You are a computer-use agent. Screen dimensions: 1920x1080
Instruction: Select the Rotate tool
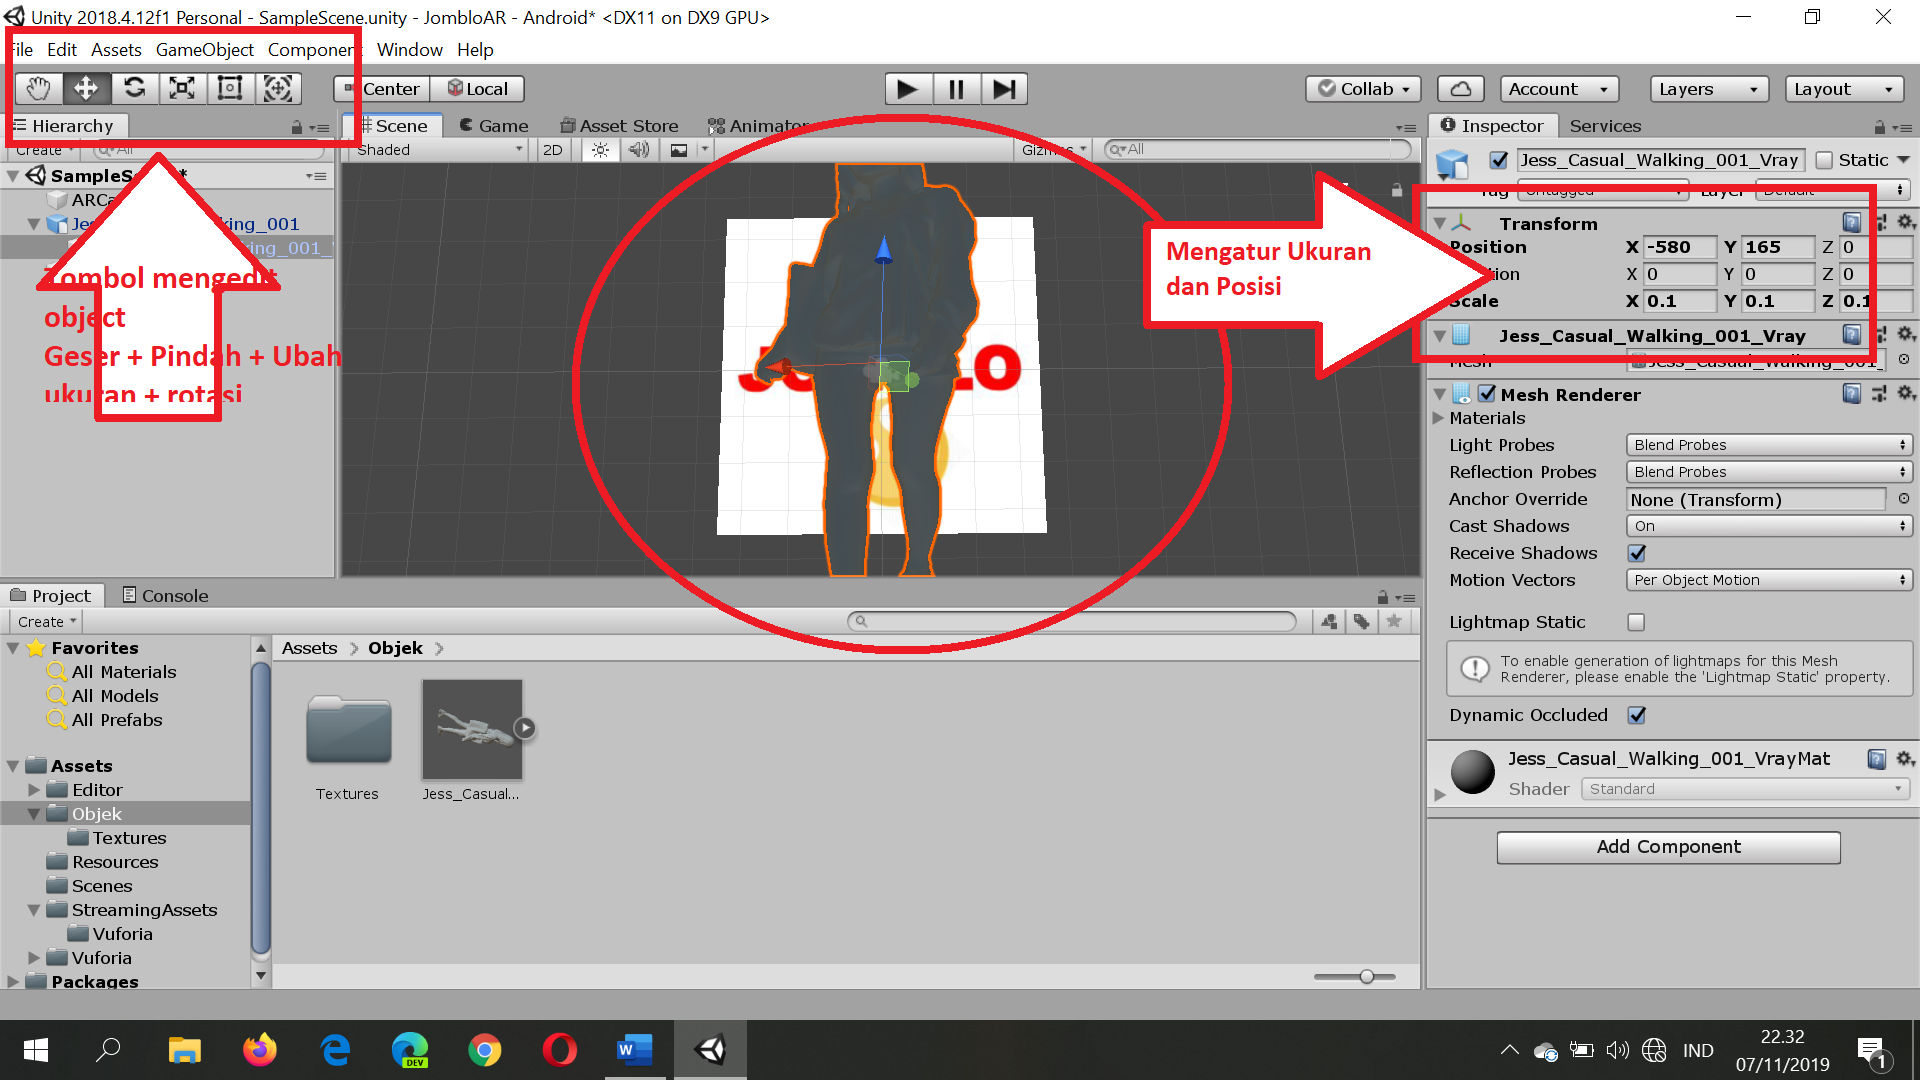tap(134, 88)
